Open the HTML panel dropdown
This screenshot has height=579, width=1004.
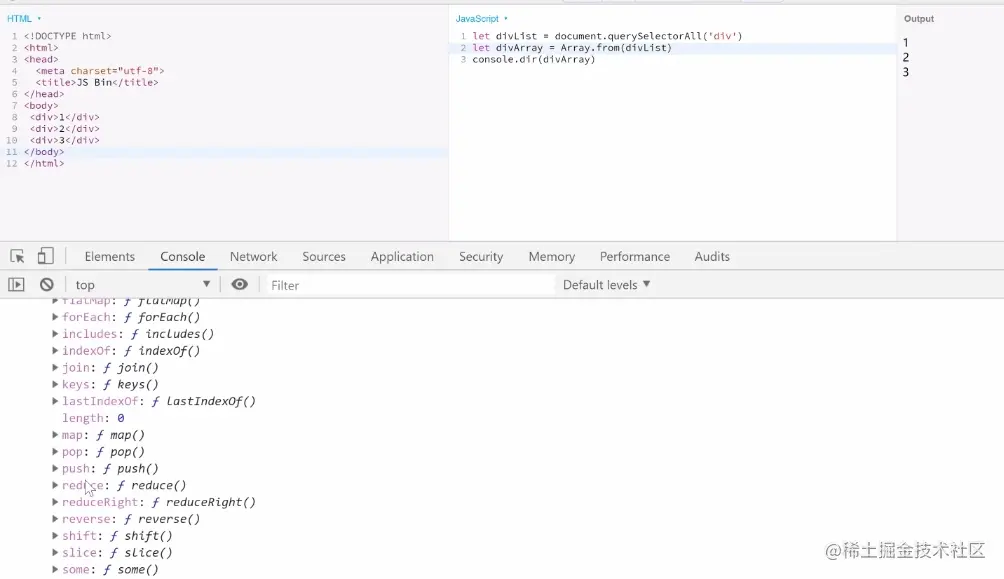[24, 19]
